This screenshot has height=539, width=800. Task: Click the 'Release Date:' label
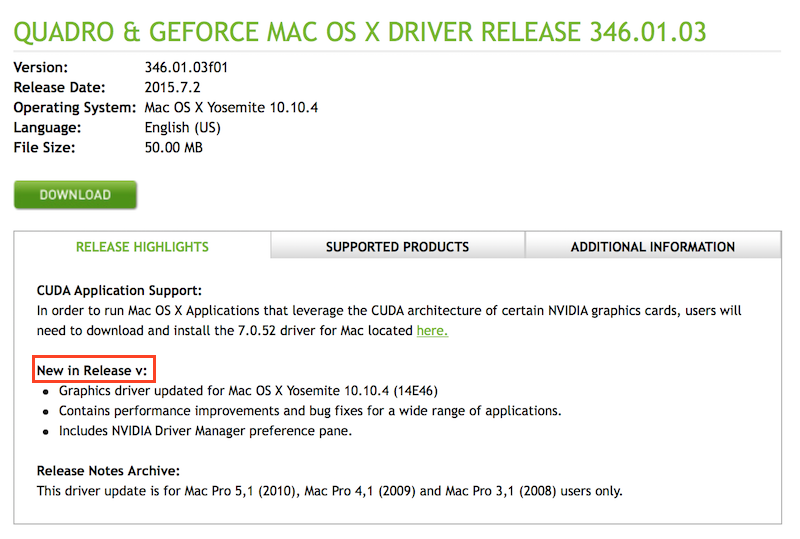59,87
